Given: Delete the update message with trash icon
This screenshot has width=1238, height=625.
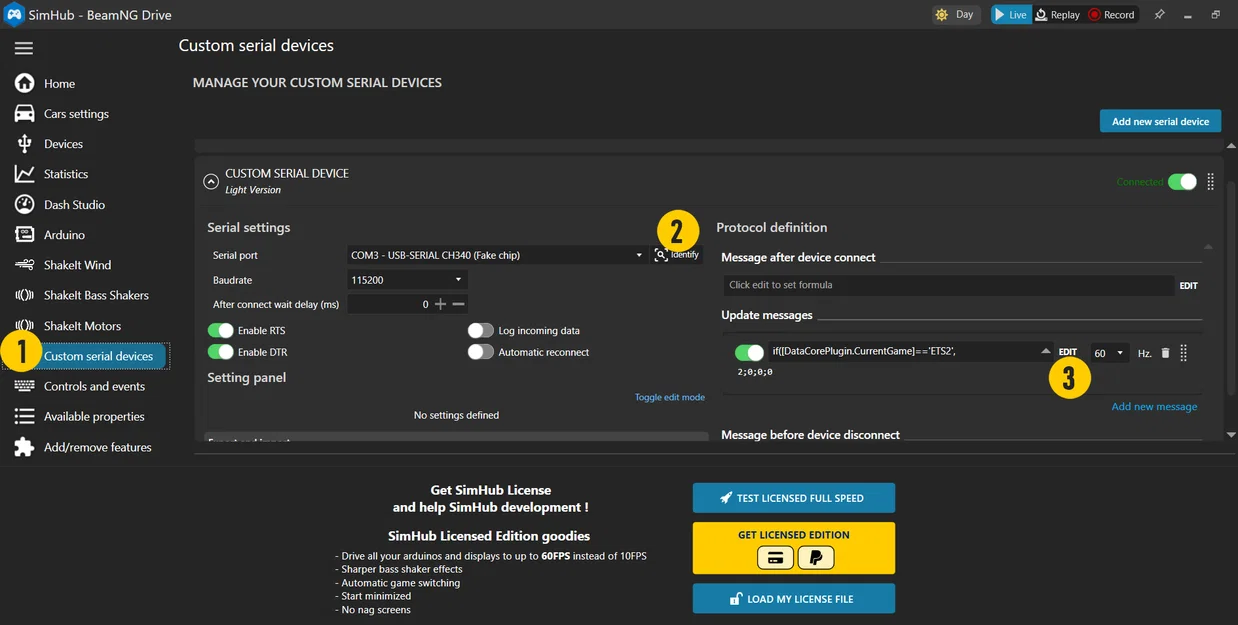Looking at the screenshot, I should (x=1165, y=353).
